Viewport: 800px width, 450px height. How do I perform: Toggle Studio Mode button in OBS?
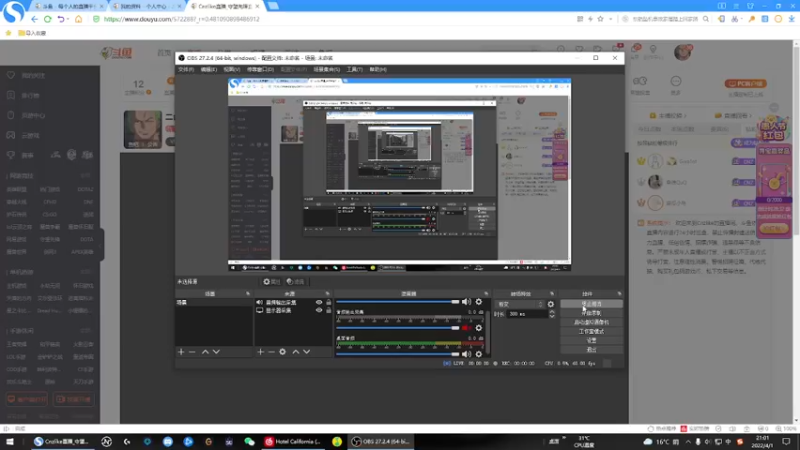[x=591, y=331]
